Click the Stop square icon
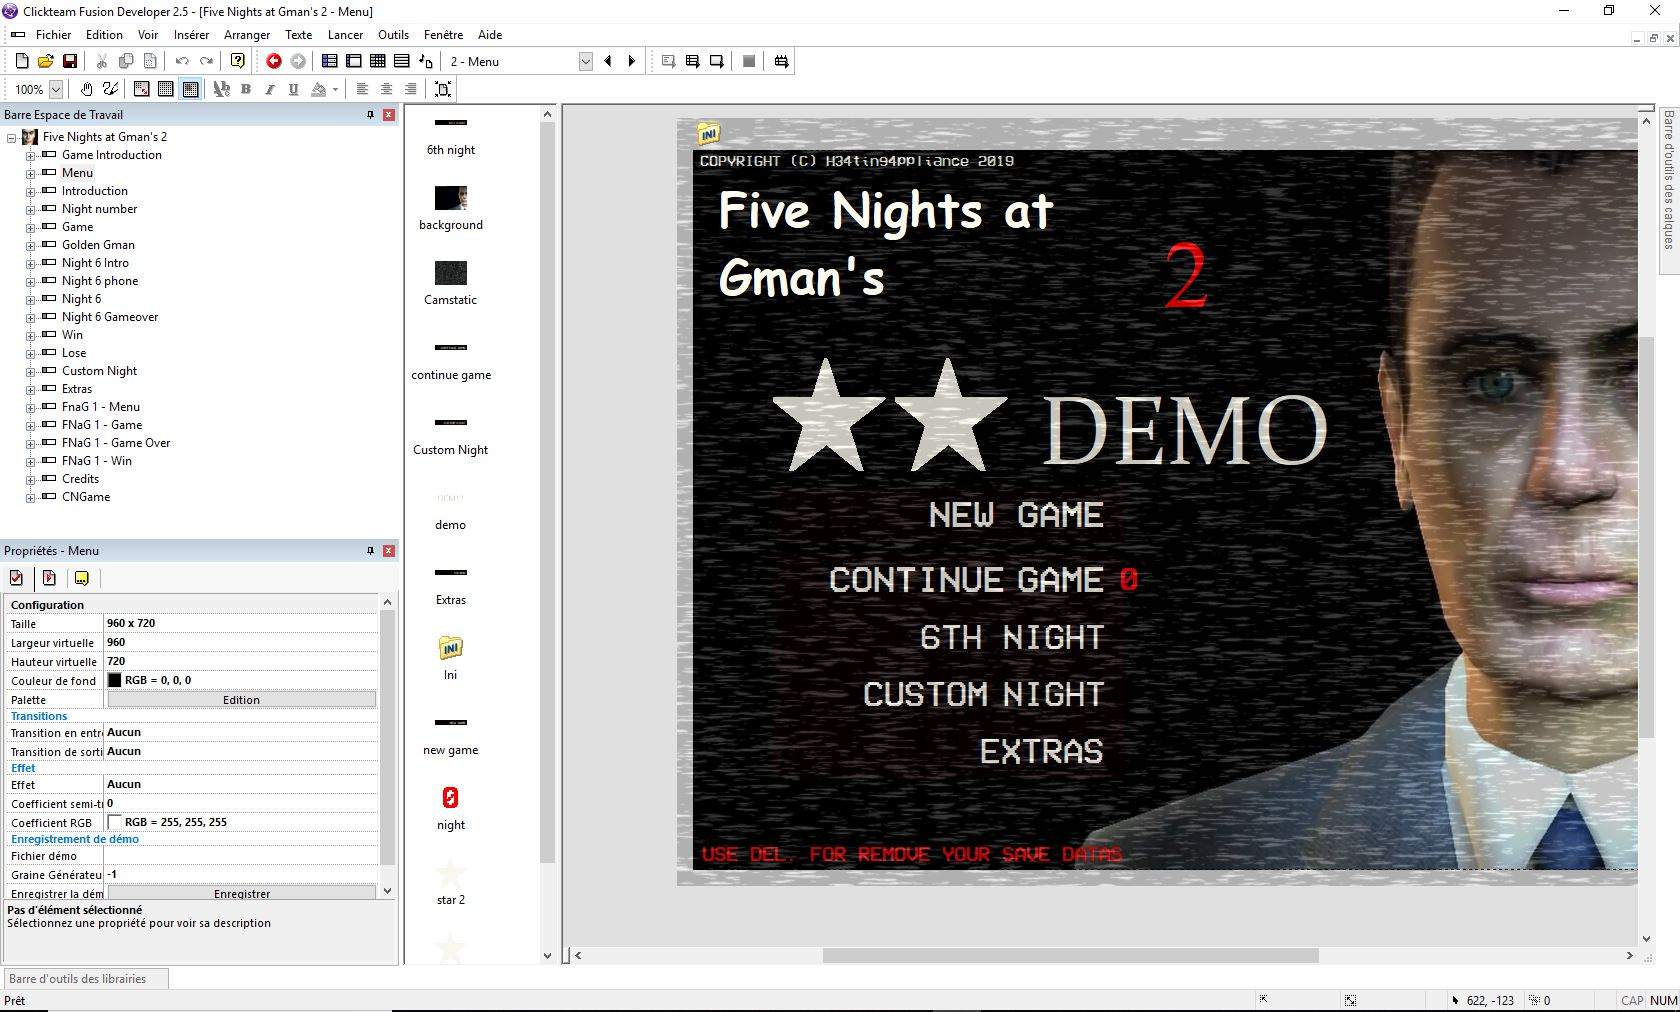 (x=749, y=61)
